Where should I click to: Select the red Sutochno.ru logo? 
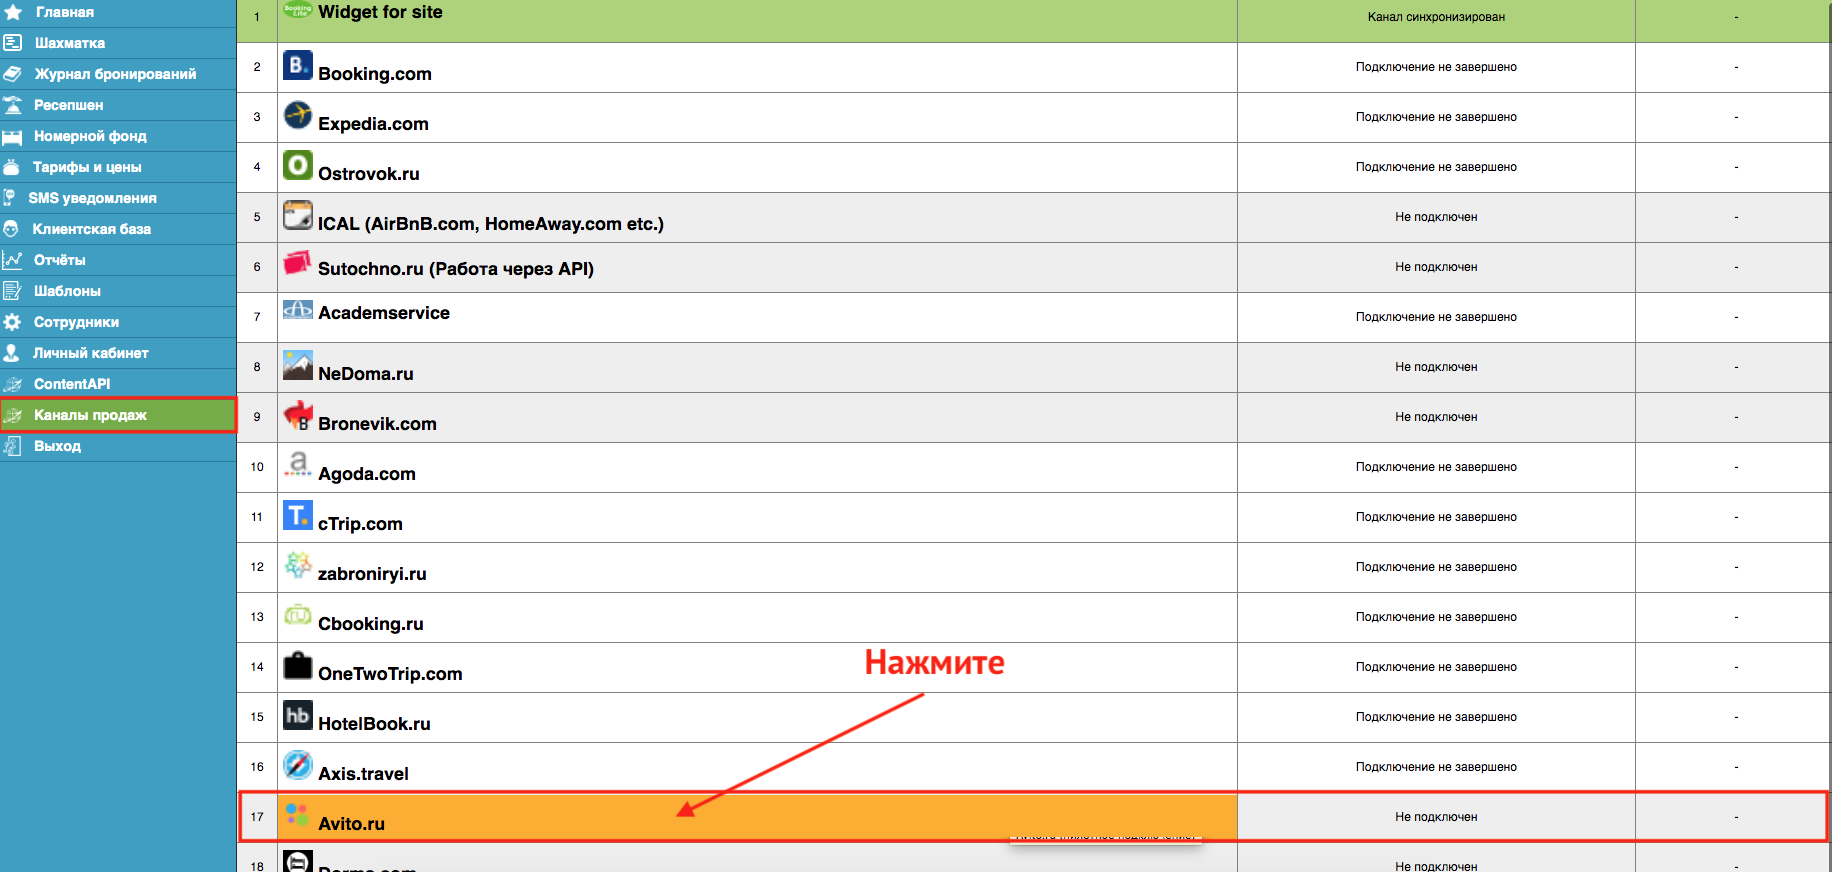pos(298,263)
